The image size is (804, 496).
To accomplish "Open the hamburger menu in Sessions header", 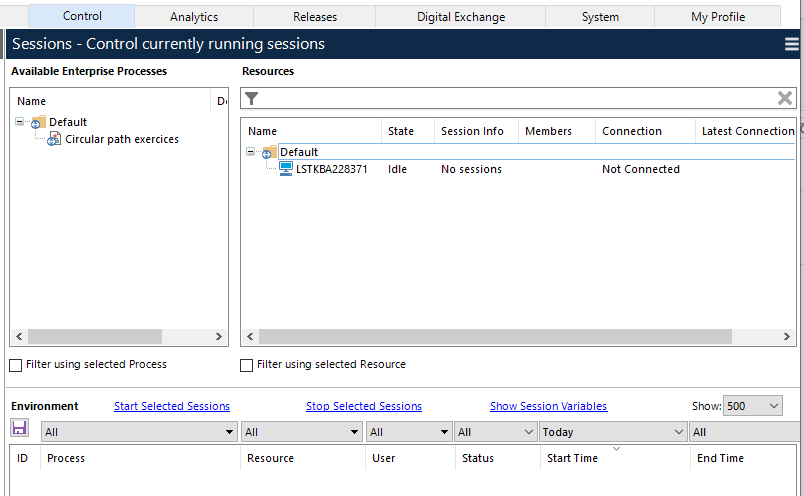I will [791, 44].
